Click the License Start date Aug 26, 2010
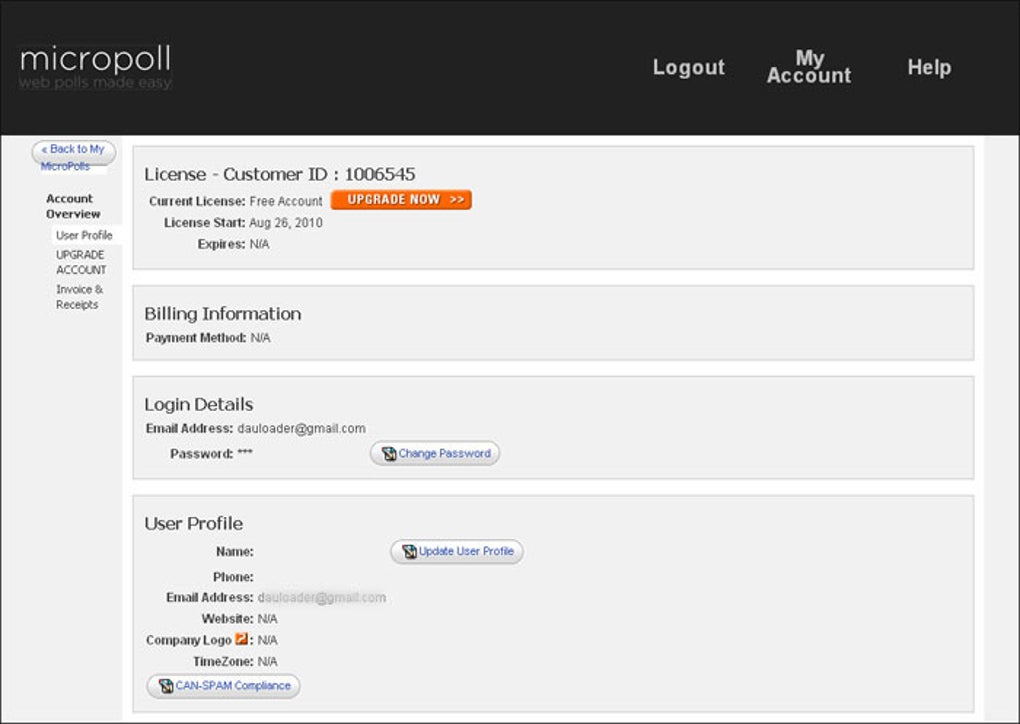 click(x=286, y=222)
